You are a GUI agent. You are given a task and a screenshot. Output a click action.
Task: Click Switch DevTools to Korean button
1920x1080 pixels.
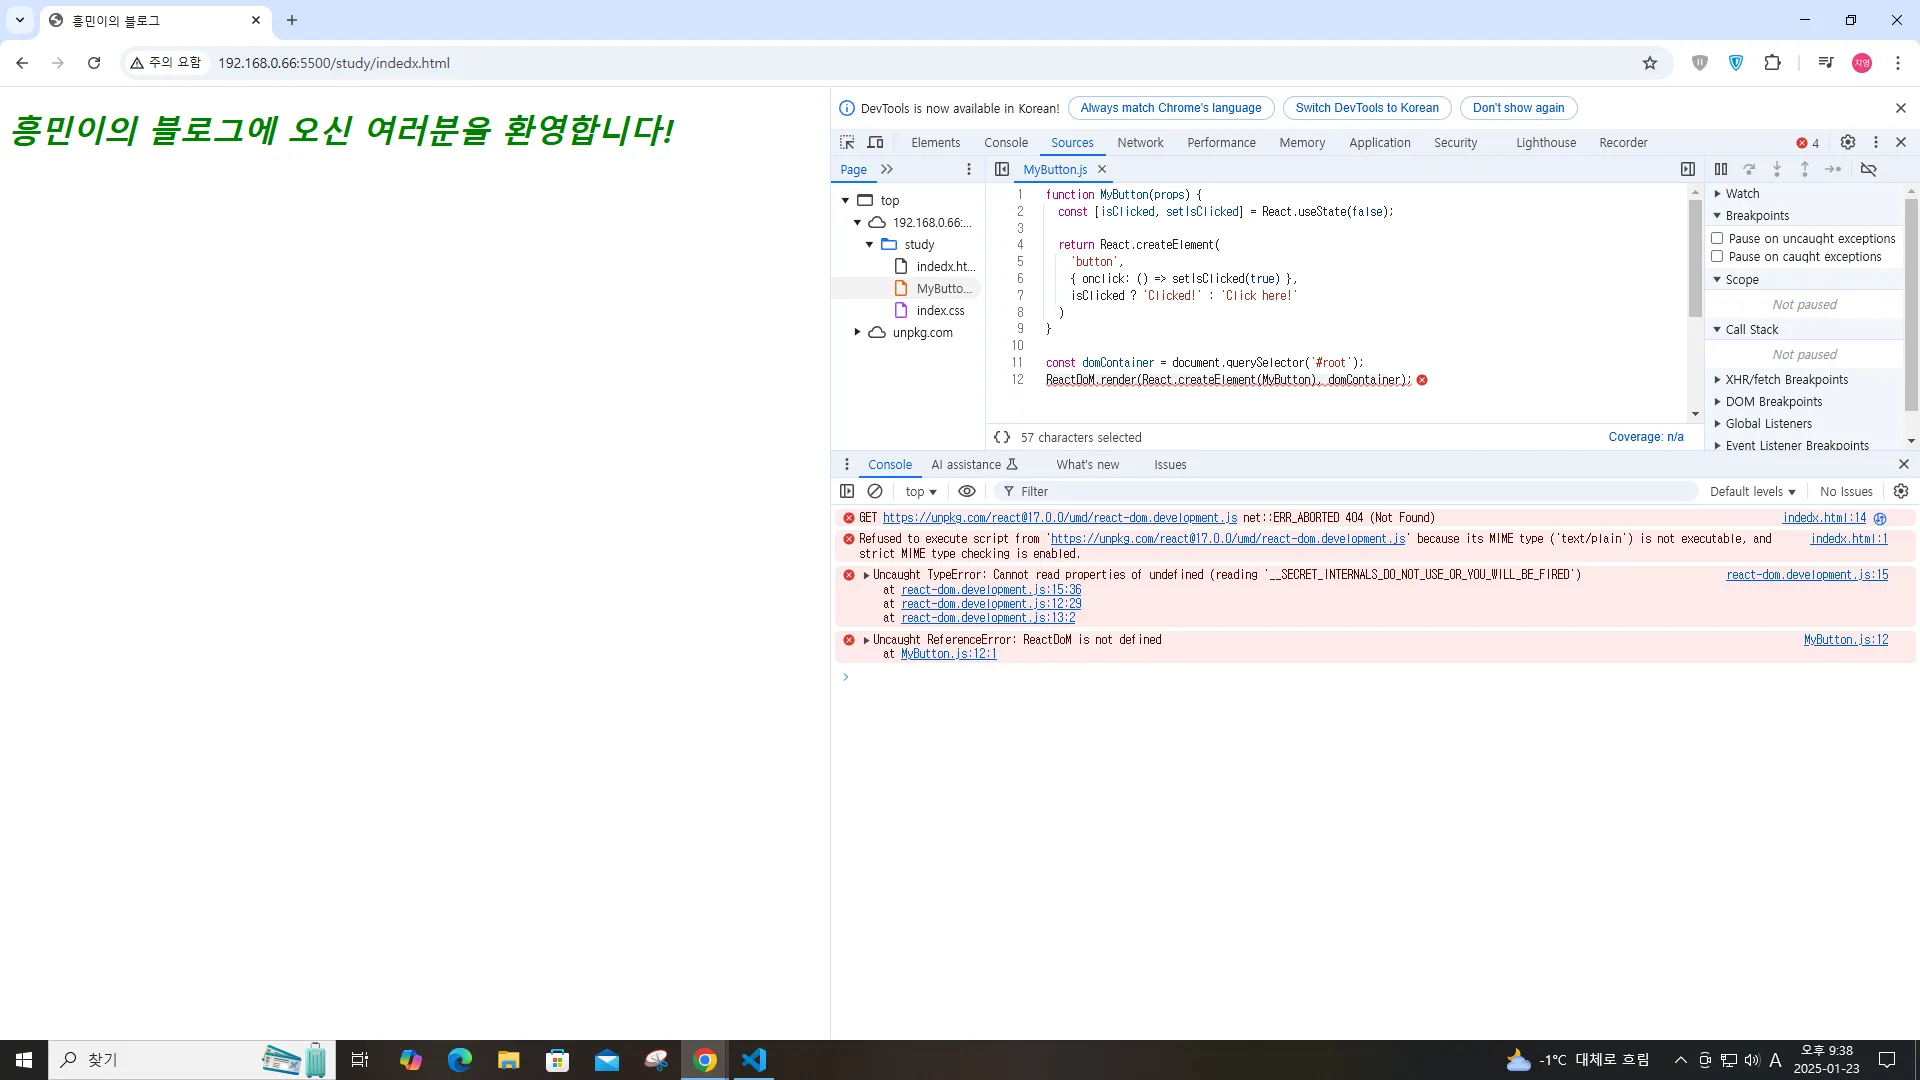tap(1367, 108)
